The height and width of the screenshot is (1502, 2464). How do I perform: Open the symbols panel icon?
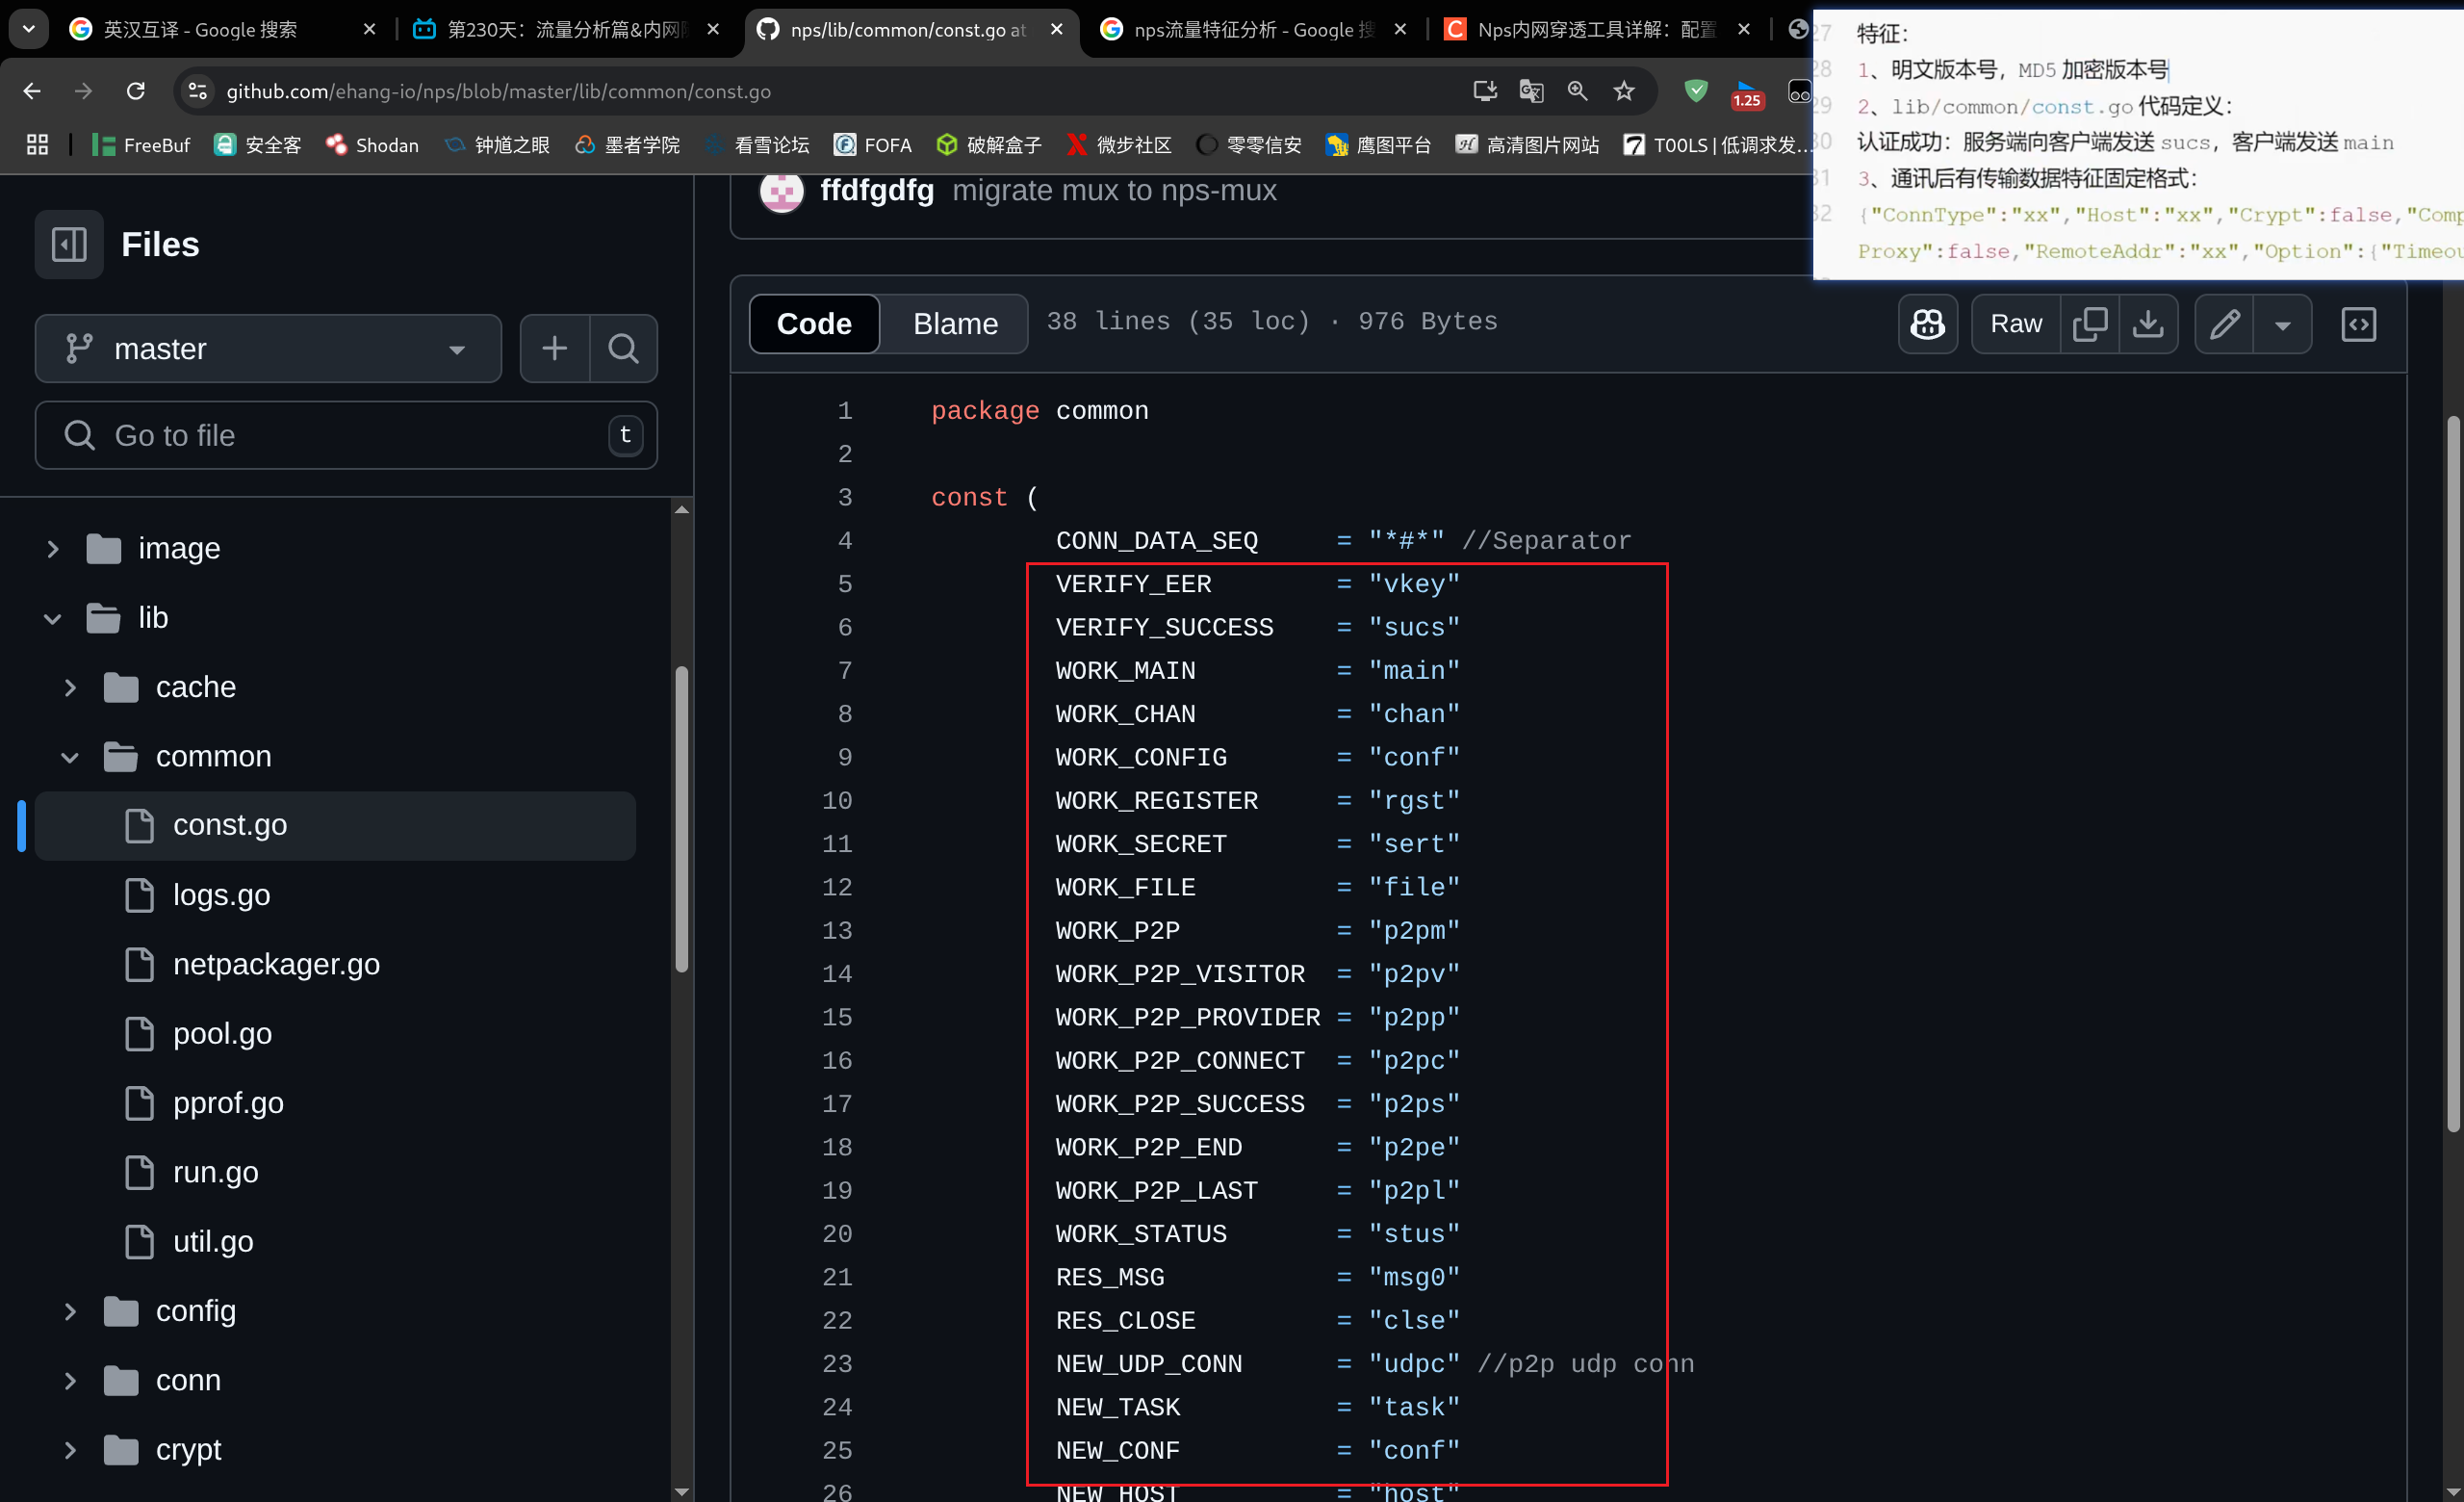tap(2358, 324)
